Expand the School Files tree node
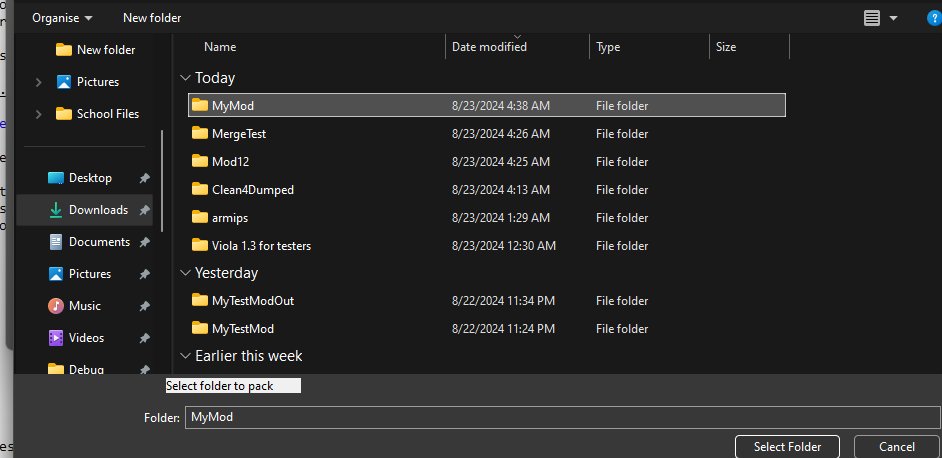Viewport: 942px width, 458px height. 38,114
